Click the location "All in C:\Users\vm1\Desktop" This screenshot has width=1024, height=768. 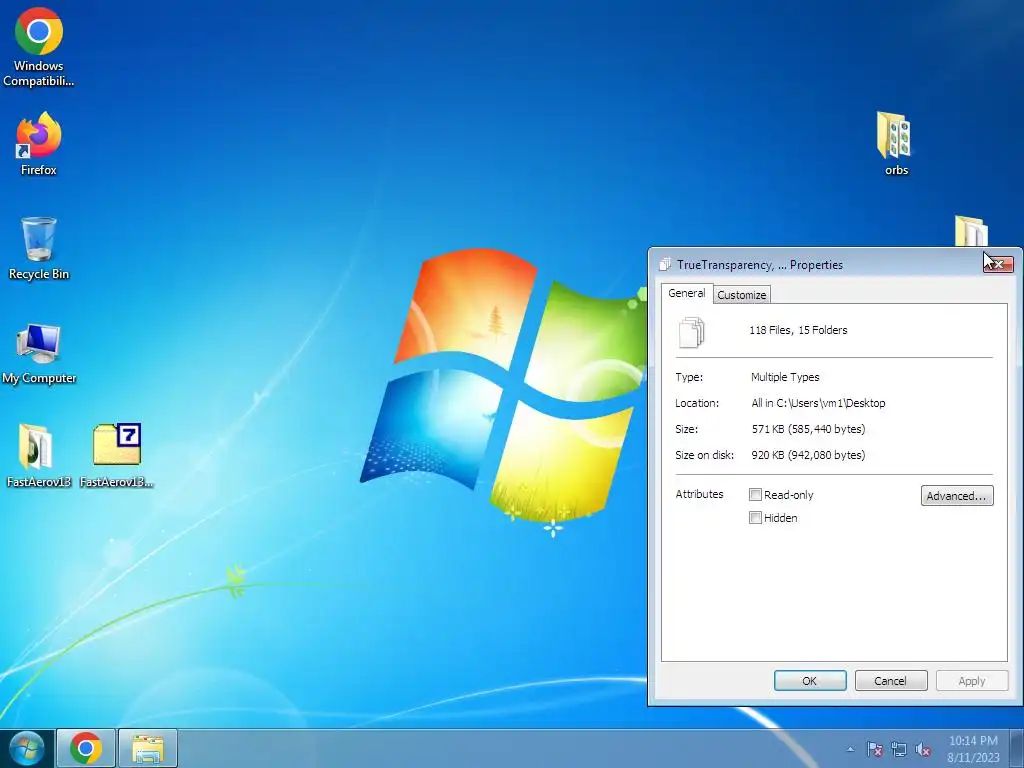[x=818, y=403]
